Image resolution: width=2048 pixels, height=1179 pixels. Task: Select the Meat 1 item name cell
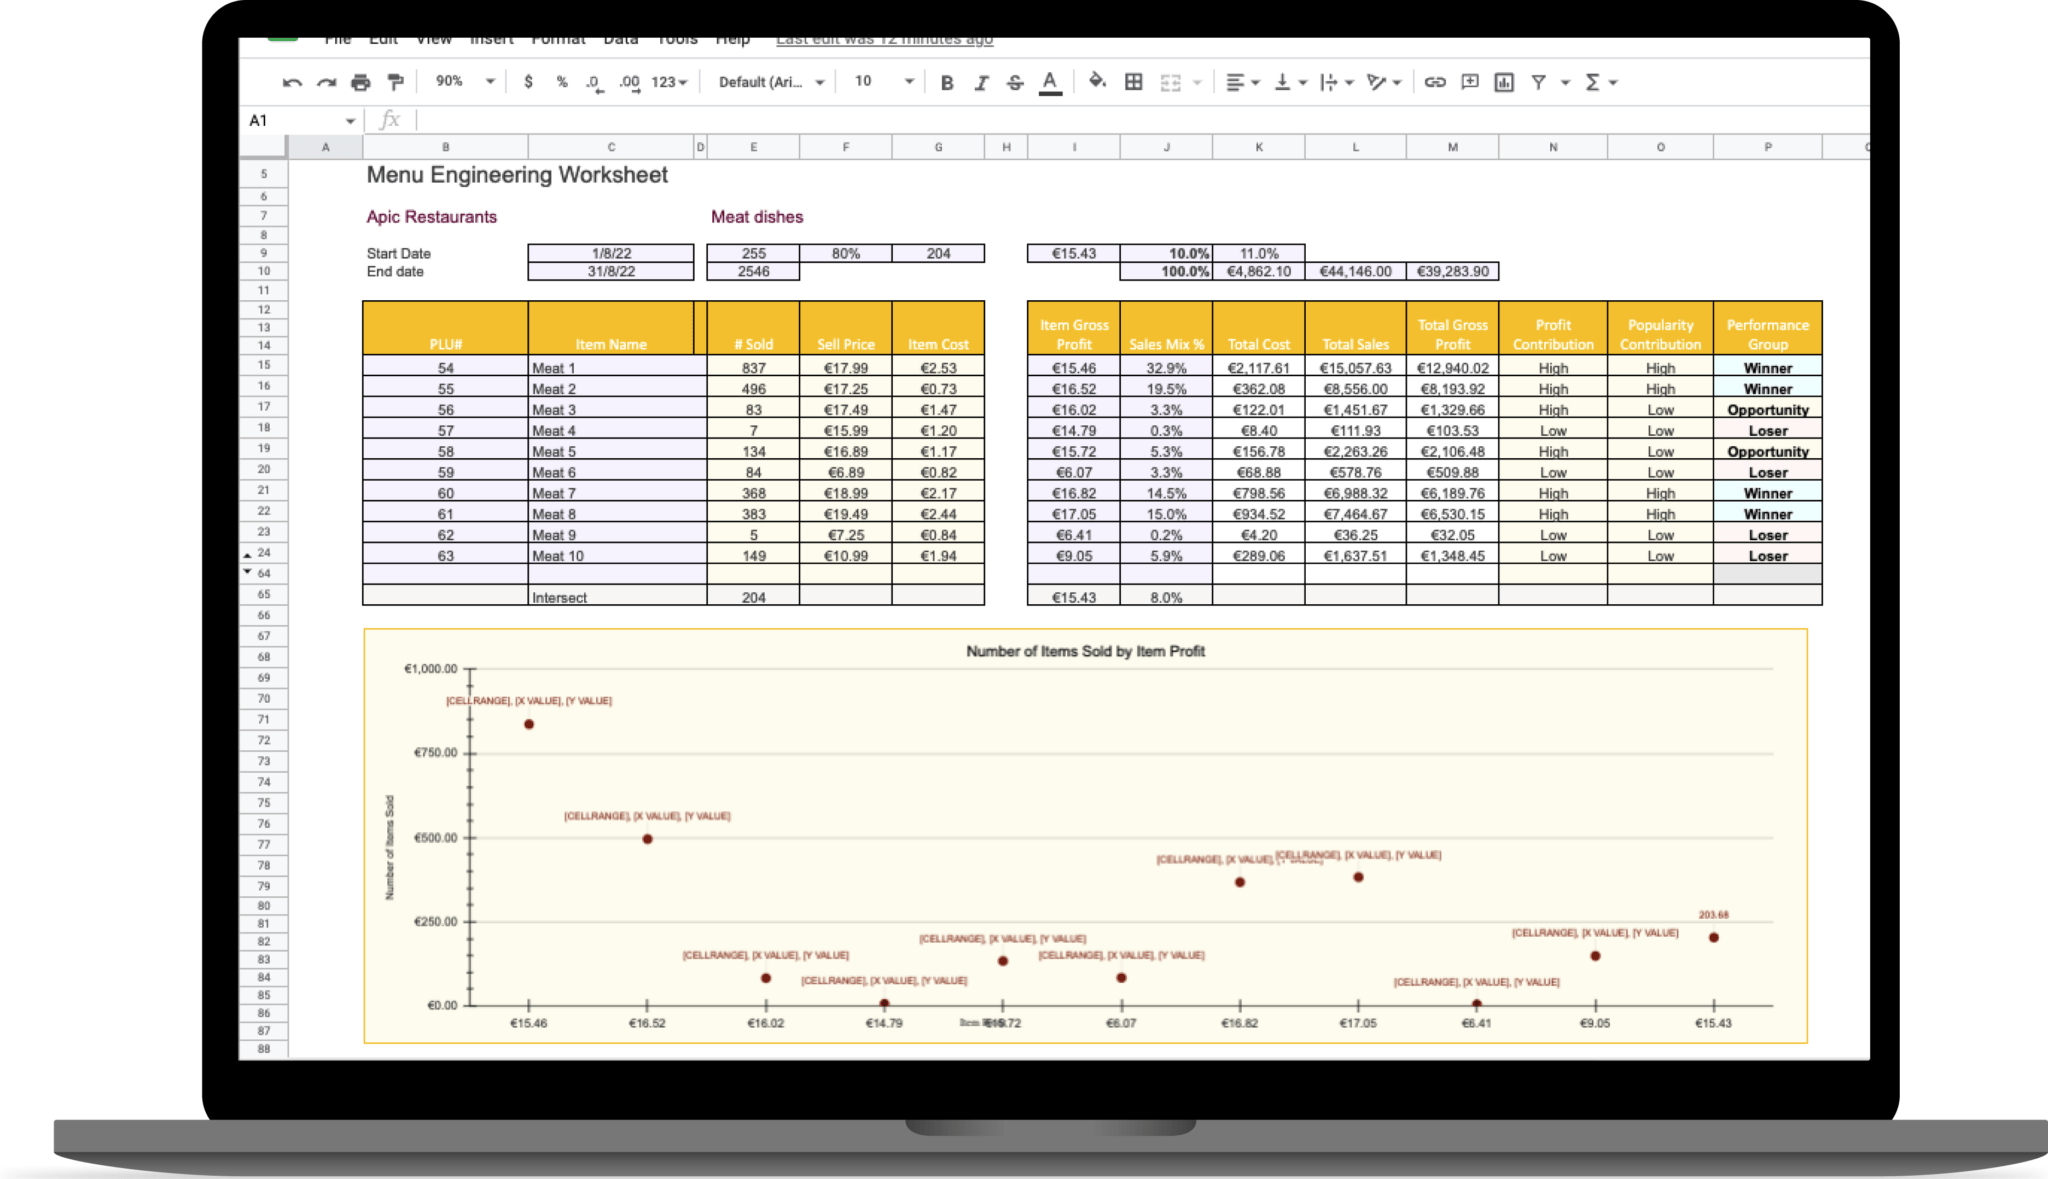pyautogui.click(x=617, y=368)
